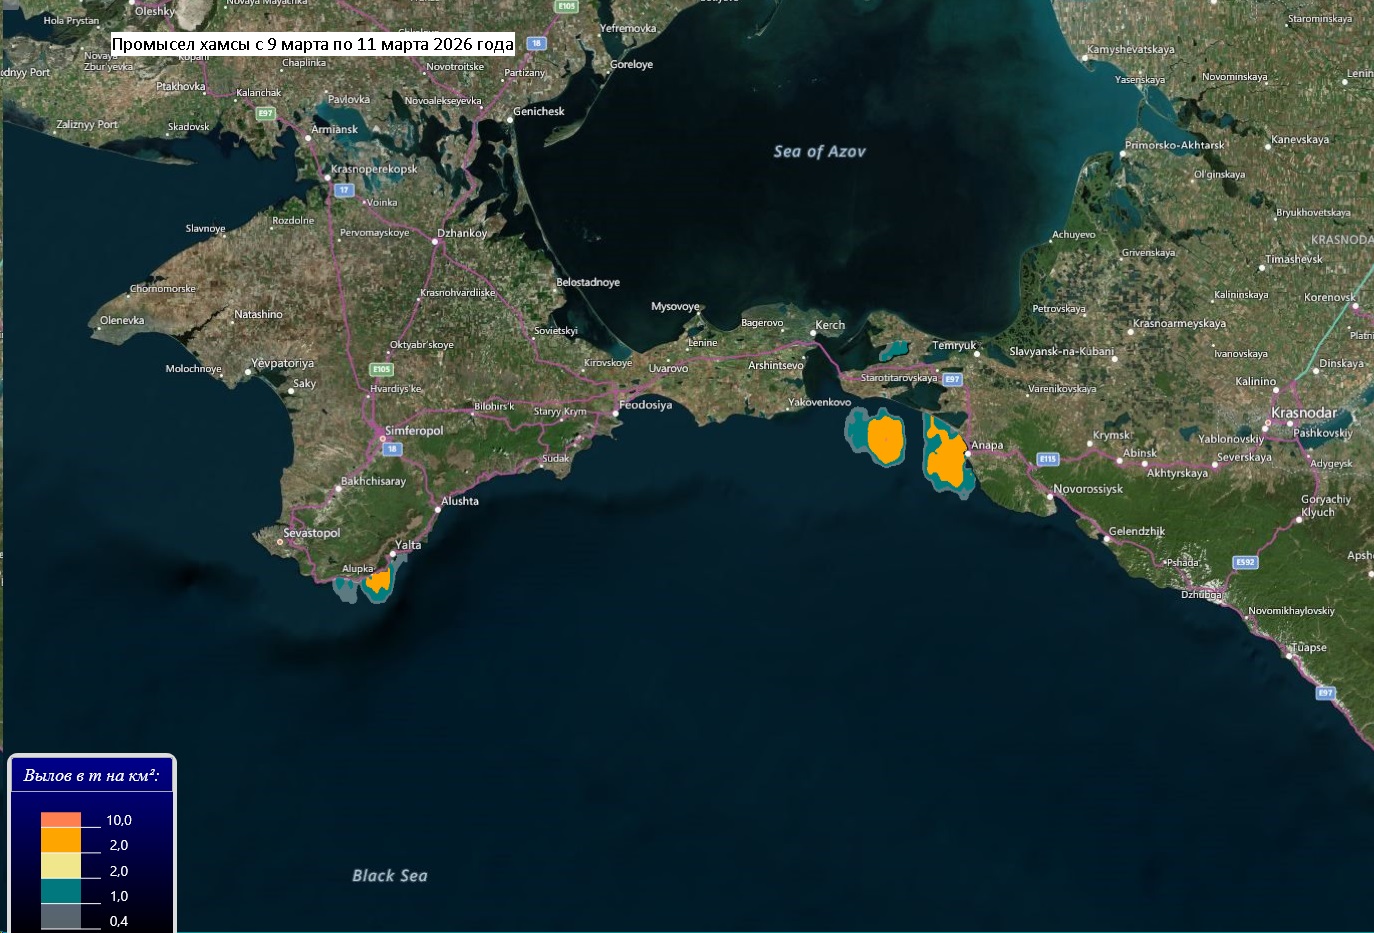
Task: Select the coral 10,0 legend swatch
Action: point(61,820)
